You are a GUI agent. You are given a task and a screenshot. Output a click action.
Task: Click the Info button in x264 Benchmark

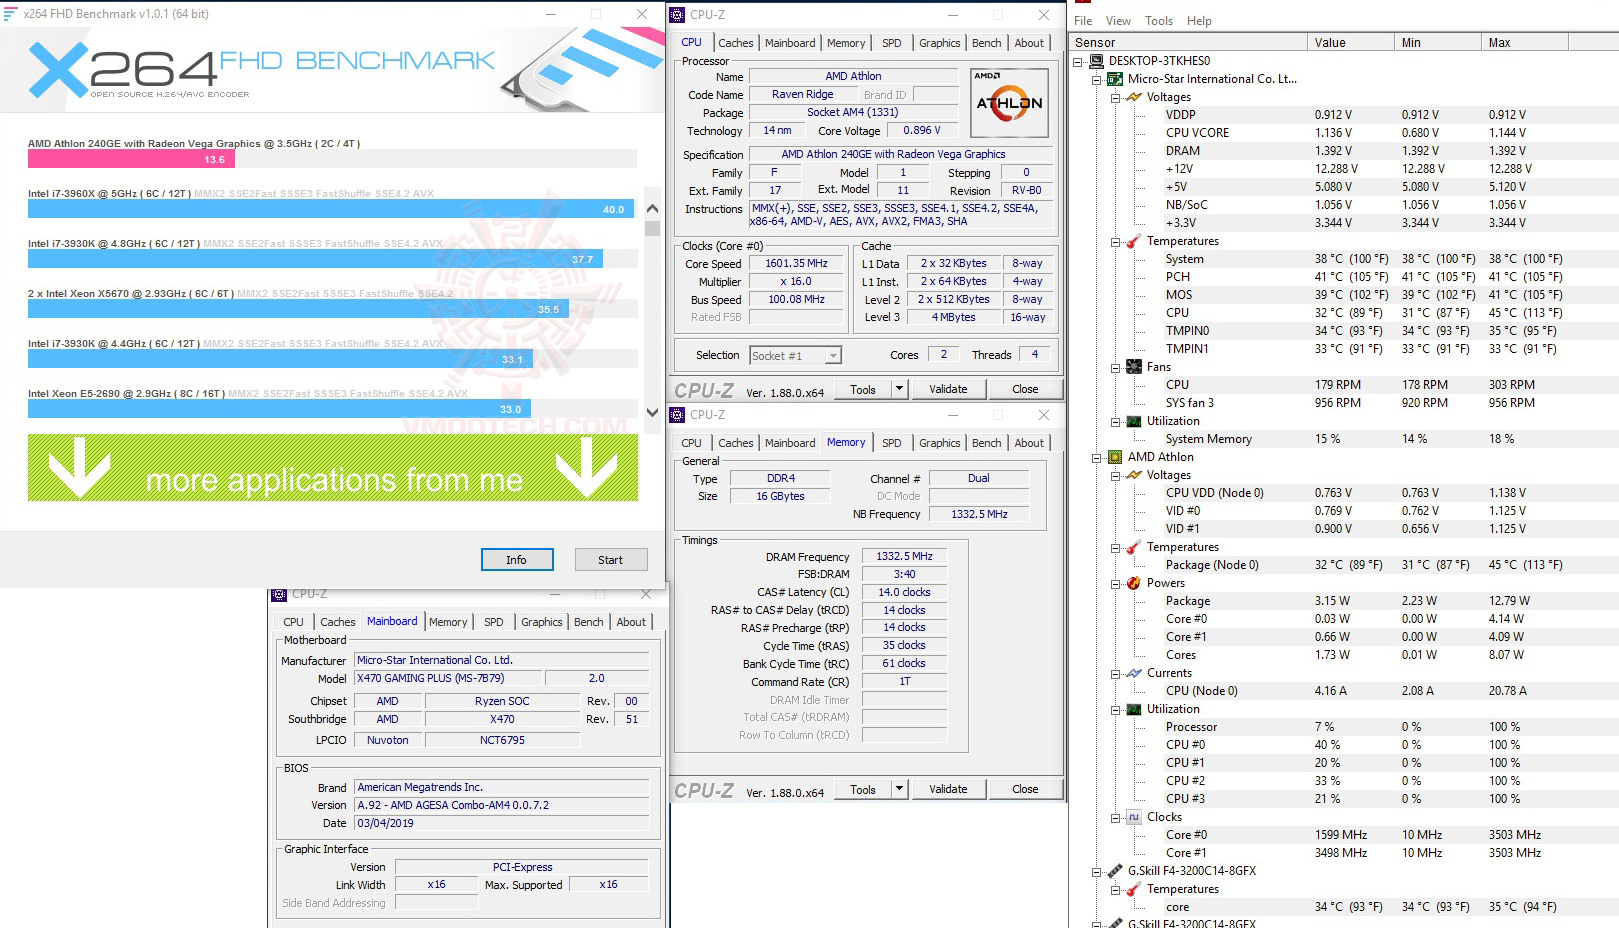click(516, 560)
